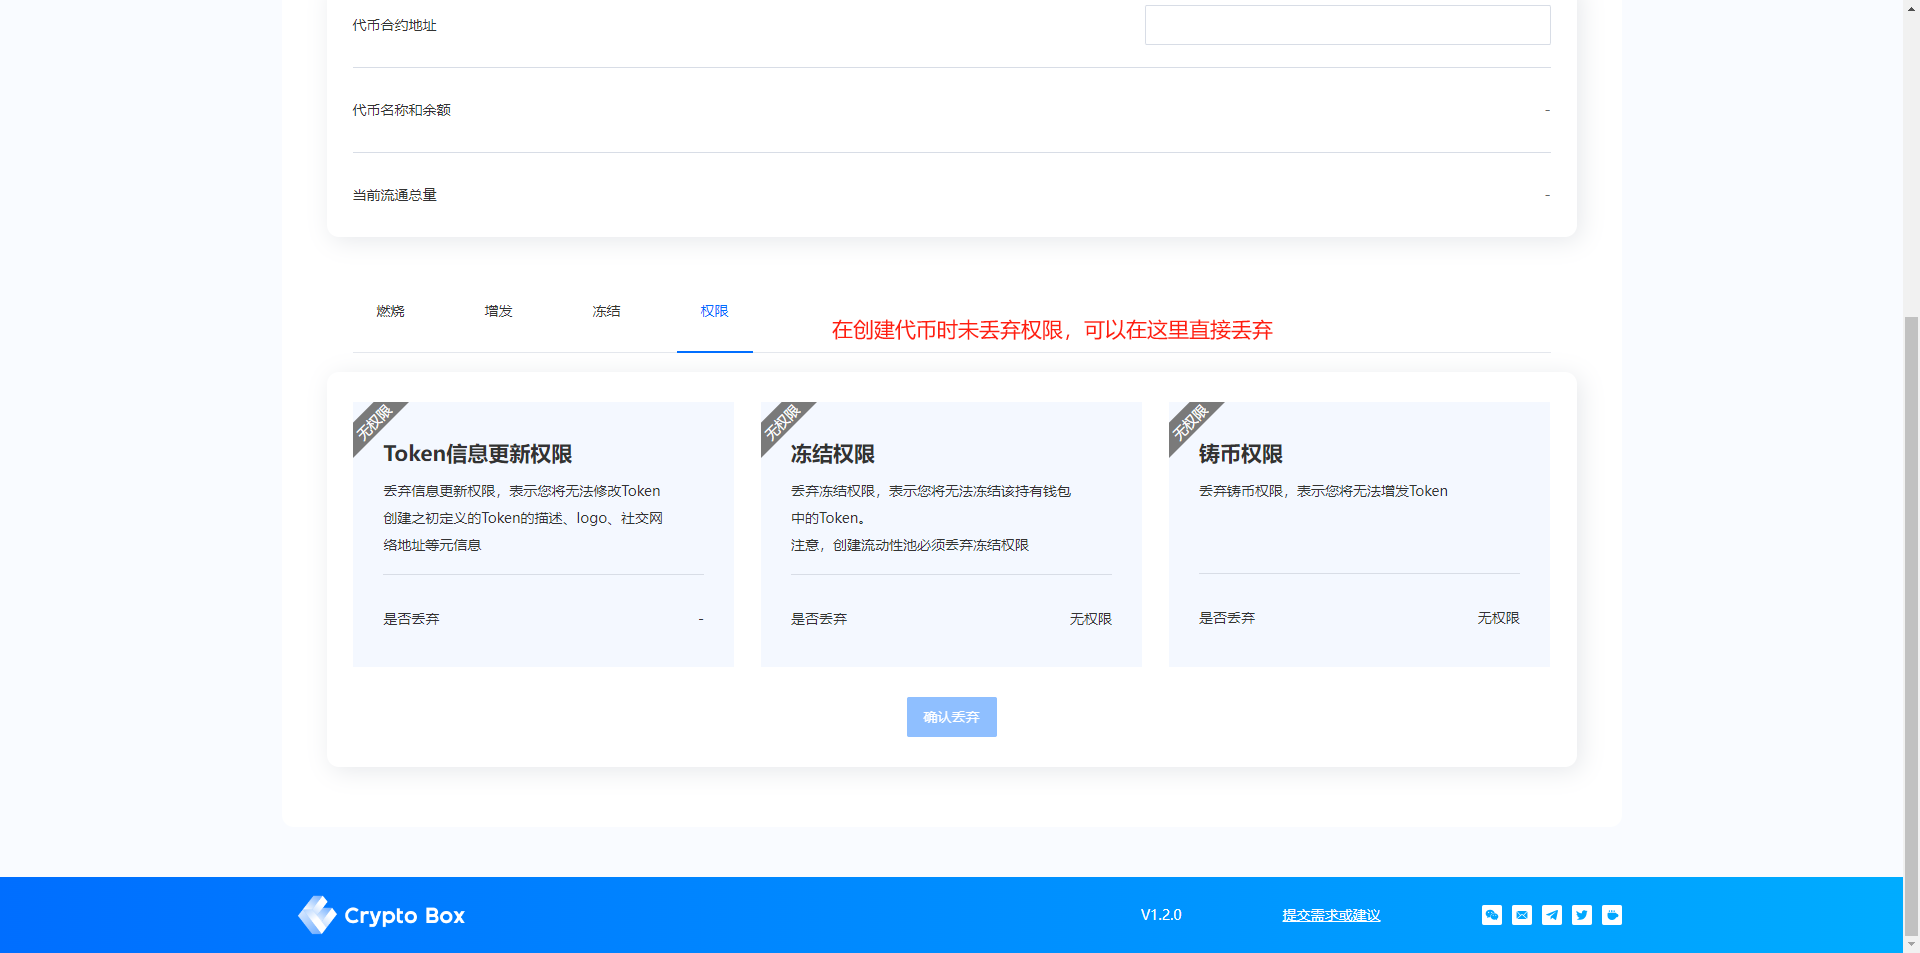Click the WeChat icon in footer

pyautogui.click(x=1491, y=915)
